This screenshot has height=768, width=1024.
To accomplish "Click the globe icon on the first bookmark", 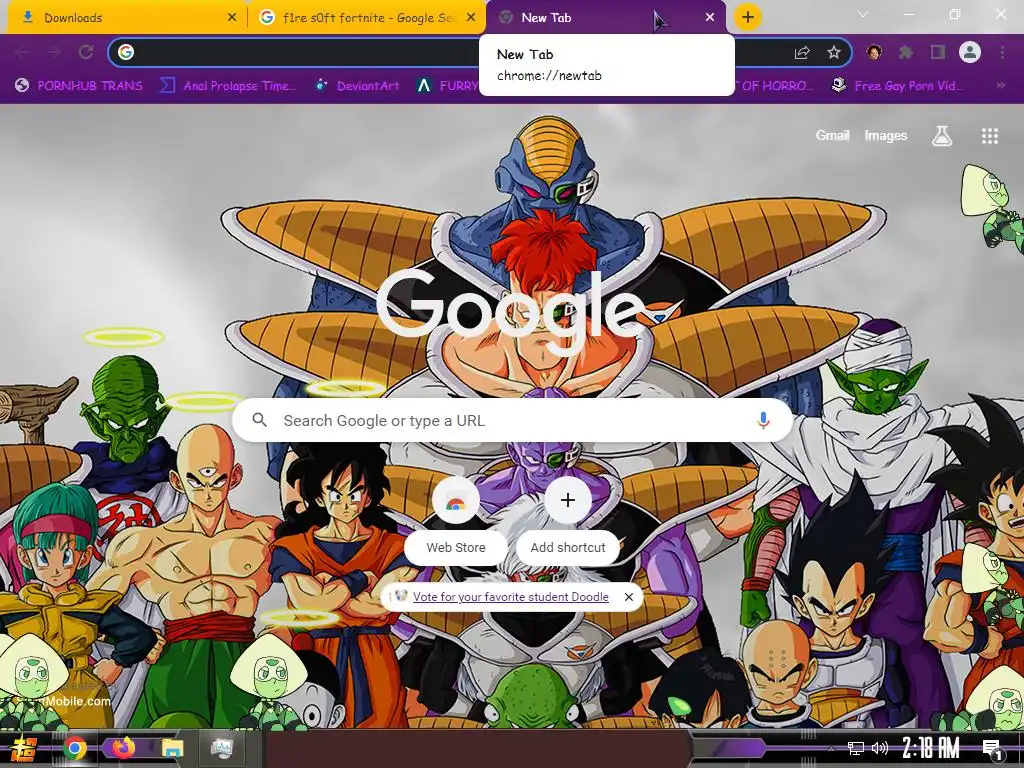I will point(22,86).
